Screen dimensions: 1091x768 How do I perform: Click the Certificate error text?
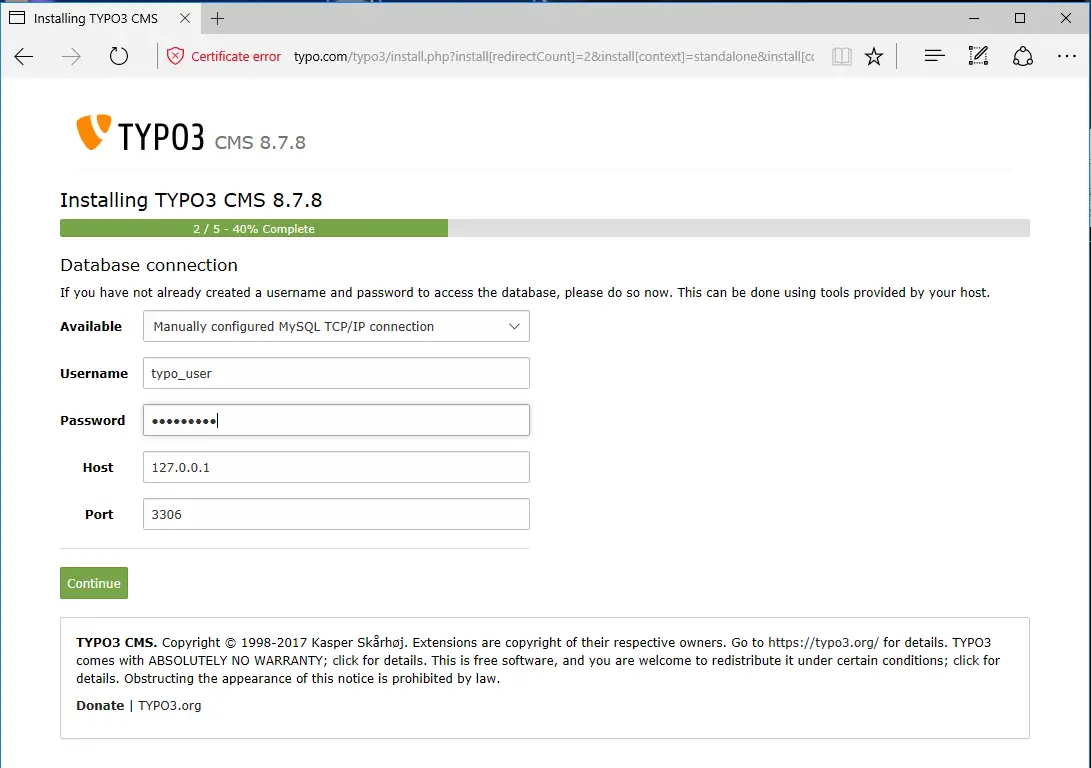pyautogui.click(x=236, y=56)
